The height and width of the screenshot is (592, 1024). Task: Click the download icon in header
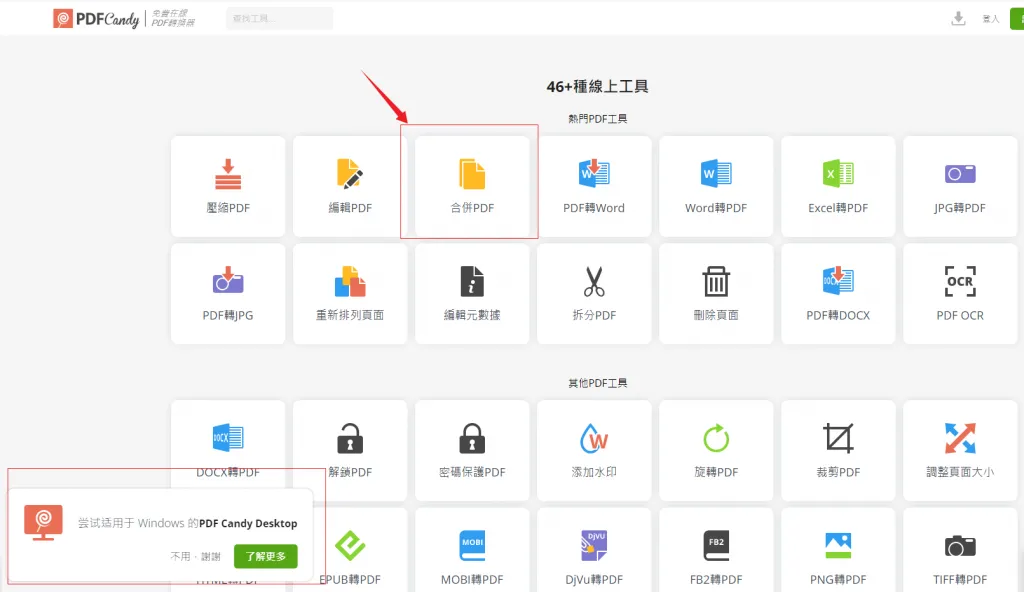coord(958,18)
